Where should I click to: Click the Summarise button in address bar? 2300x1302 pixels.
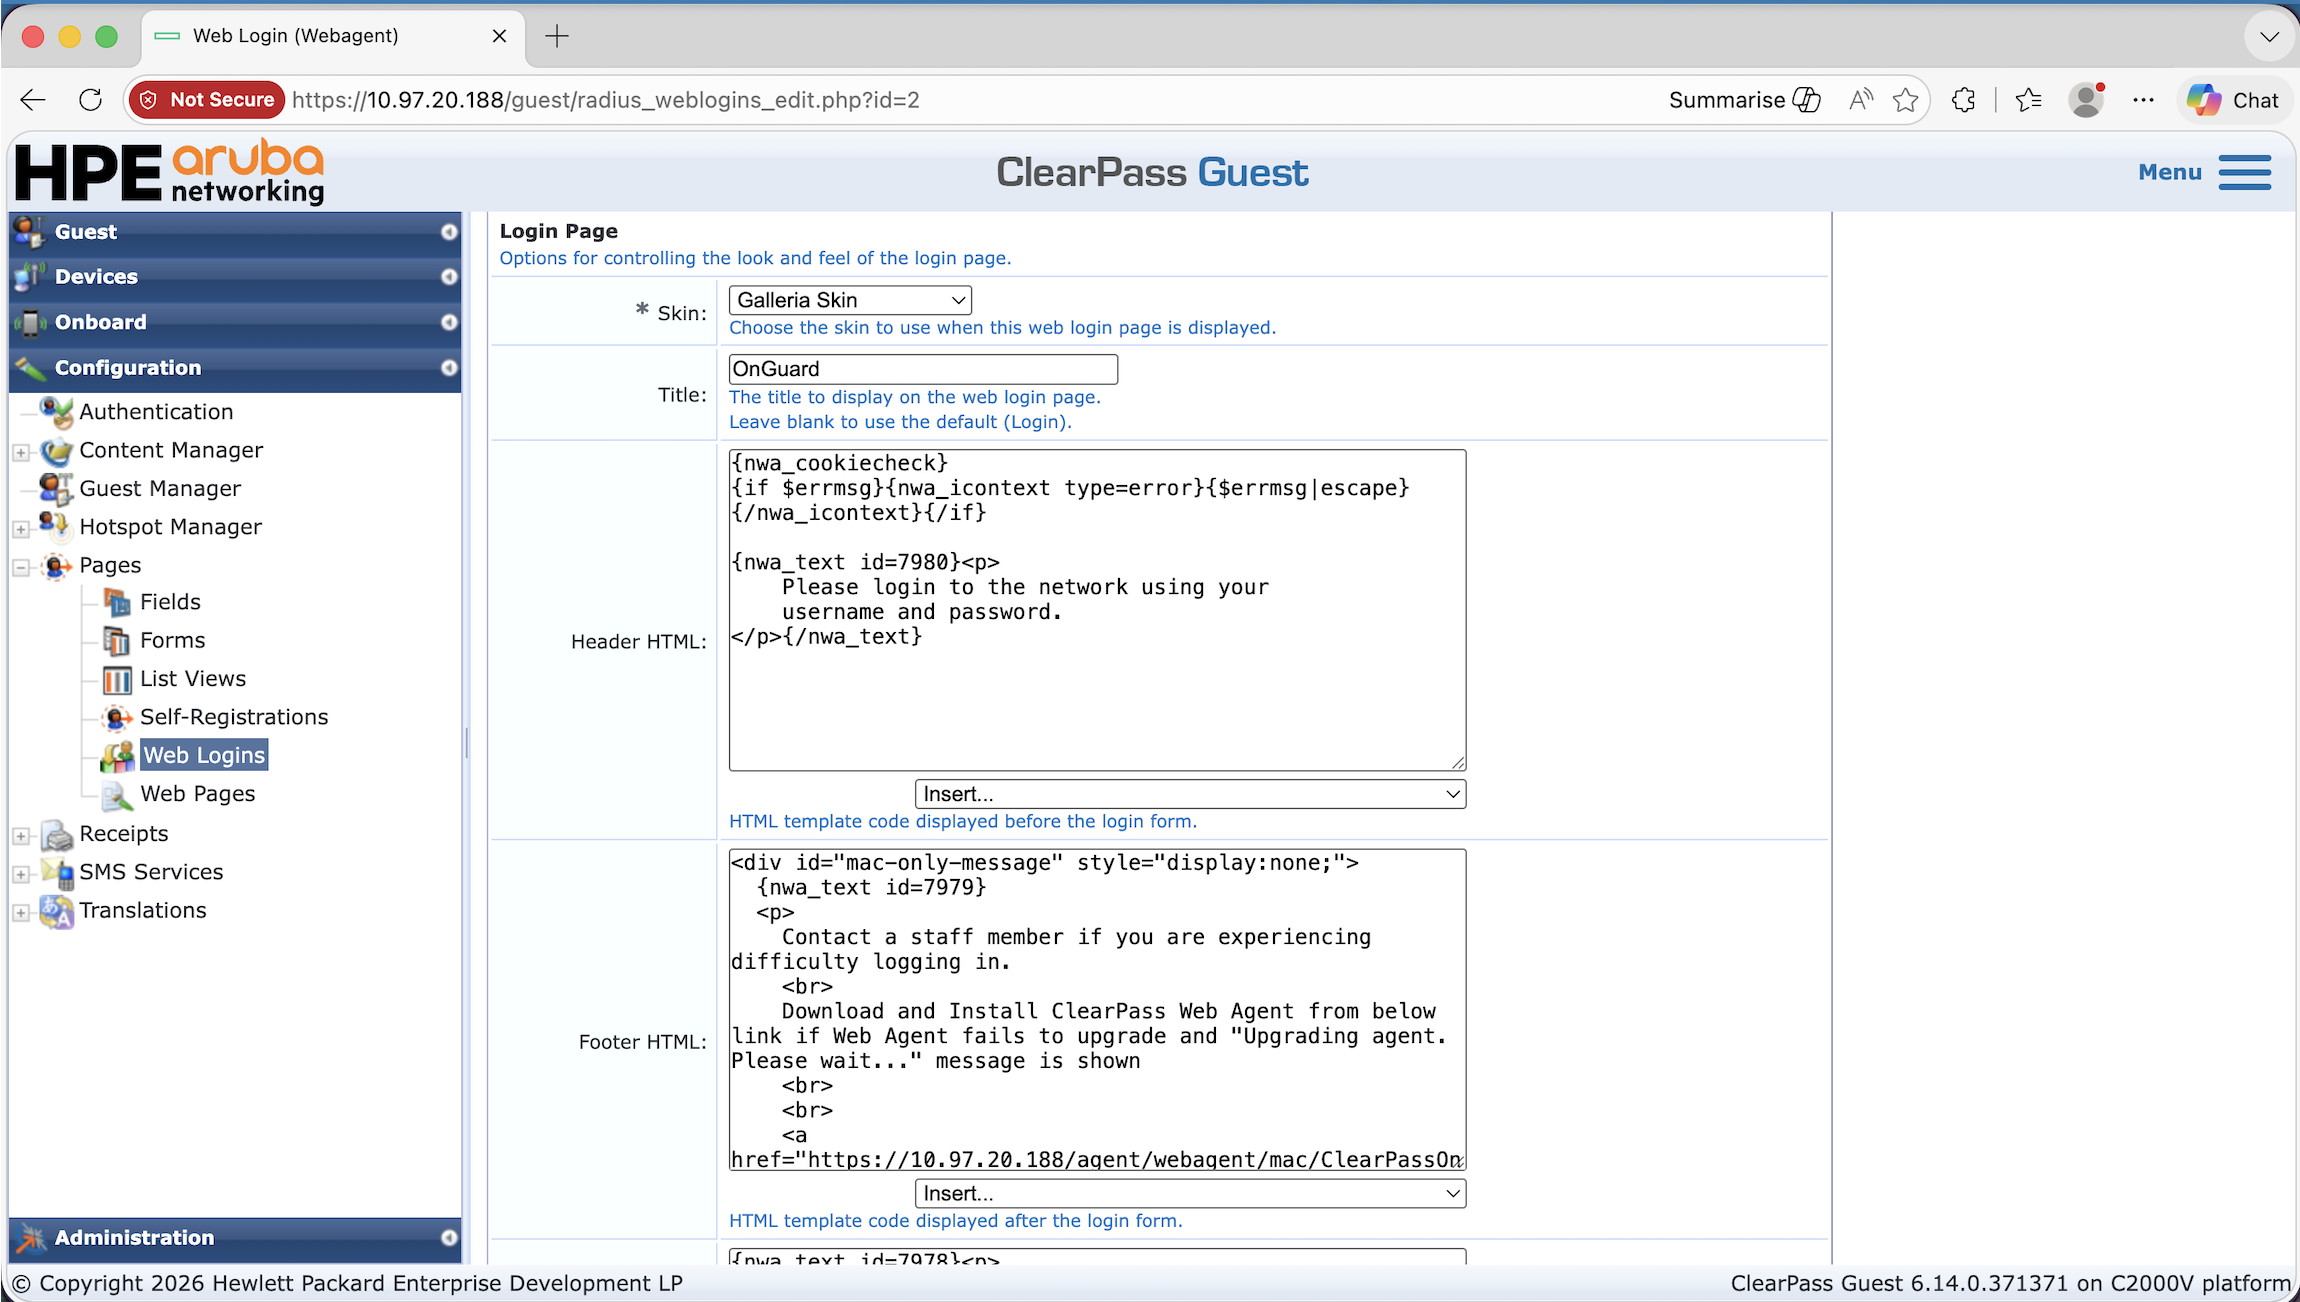tap(1744, 100)
